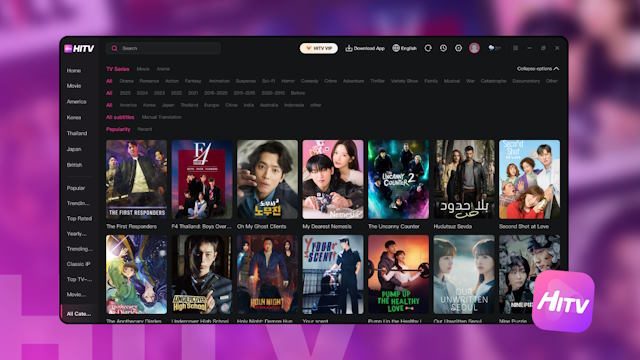The height and width of the screenshot is (360, 640).
Task: Open the Holy Night: Demon Hunters poster
Action: [267, 274]
